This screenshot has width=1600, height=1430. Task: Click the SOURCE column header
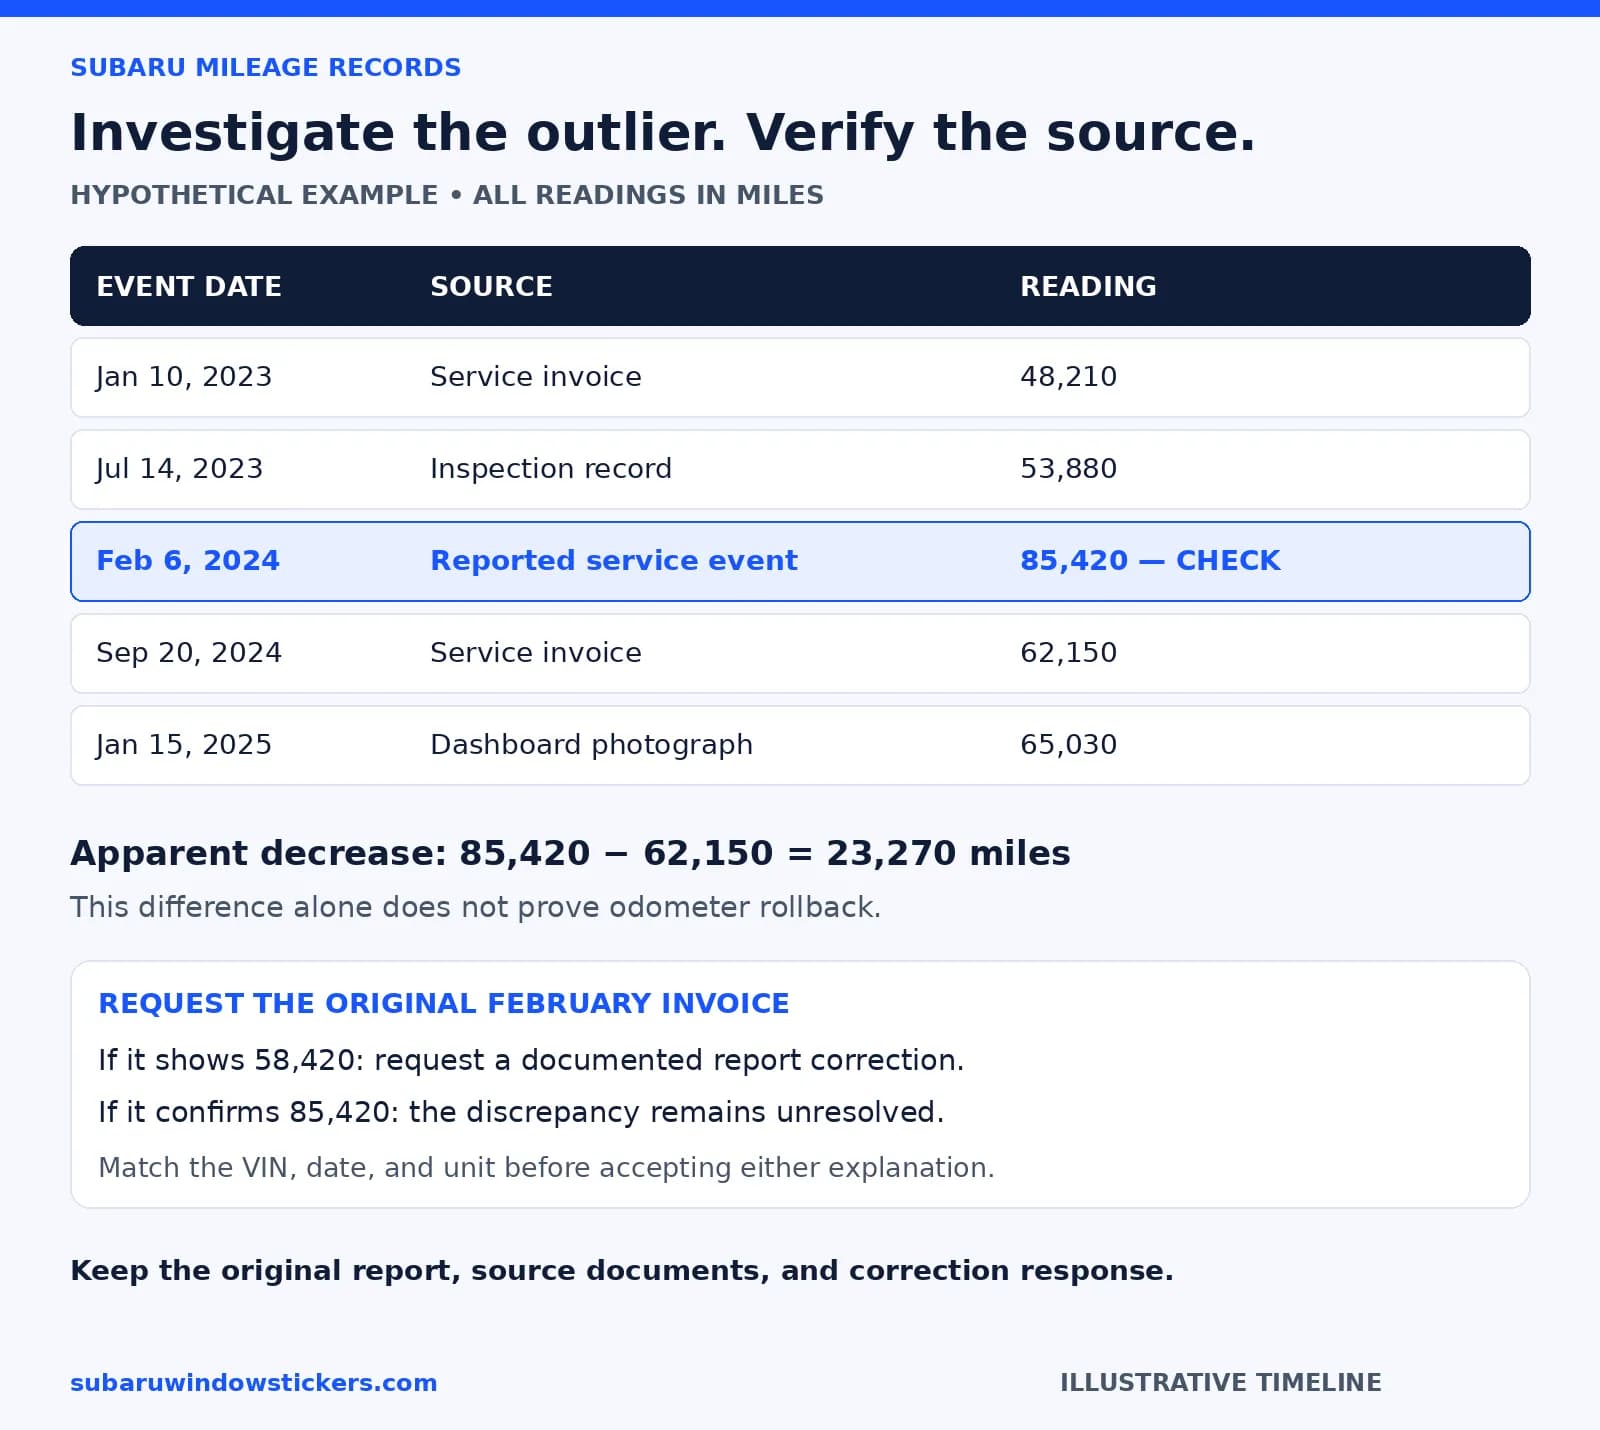point(491,286)
